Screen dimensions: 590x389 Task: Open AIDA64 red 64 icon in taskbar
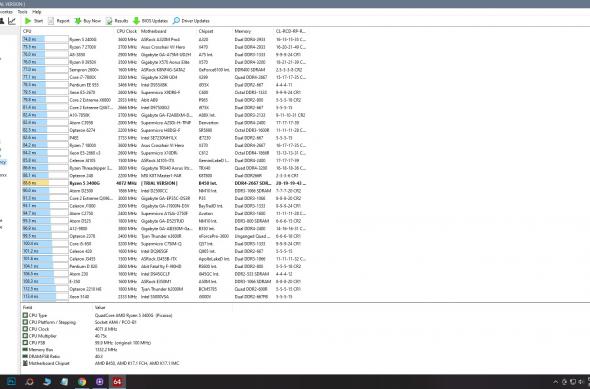117,382
